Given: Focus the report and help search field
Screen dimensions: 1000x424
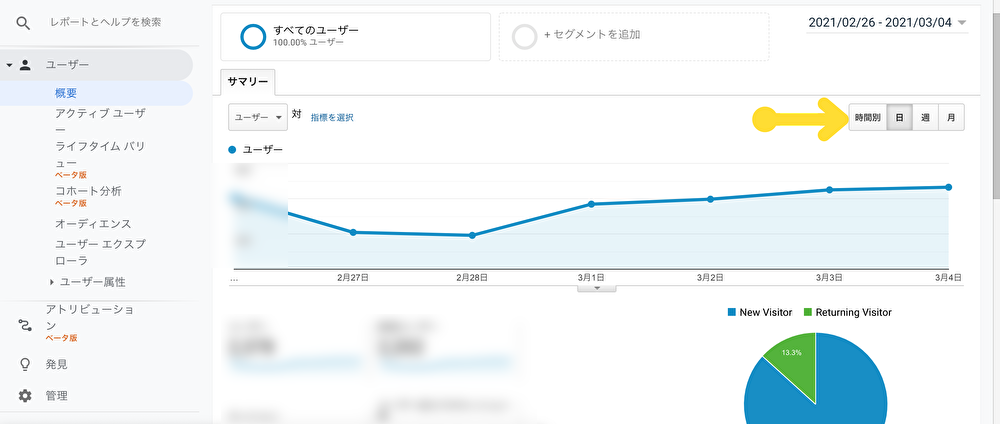Looking at the screenshot, I should [x=106, y=22].
